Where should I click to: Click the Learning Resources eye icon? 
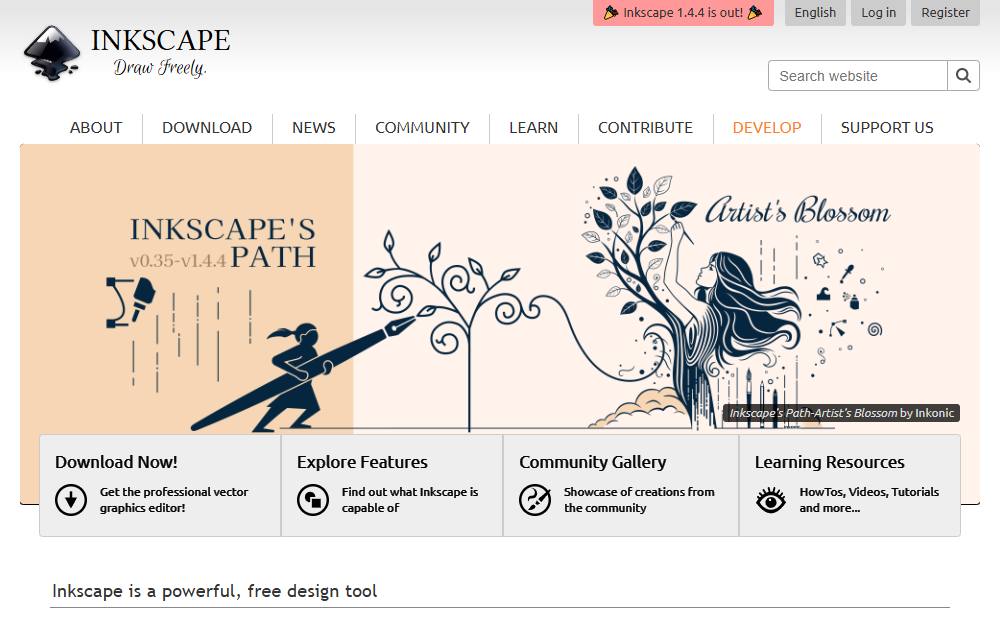770,500
